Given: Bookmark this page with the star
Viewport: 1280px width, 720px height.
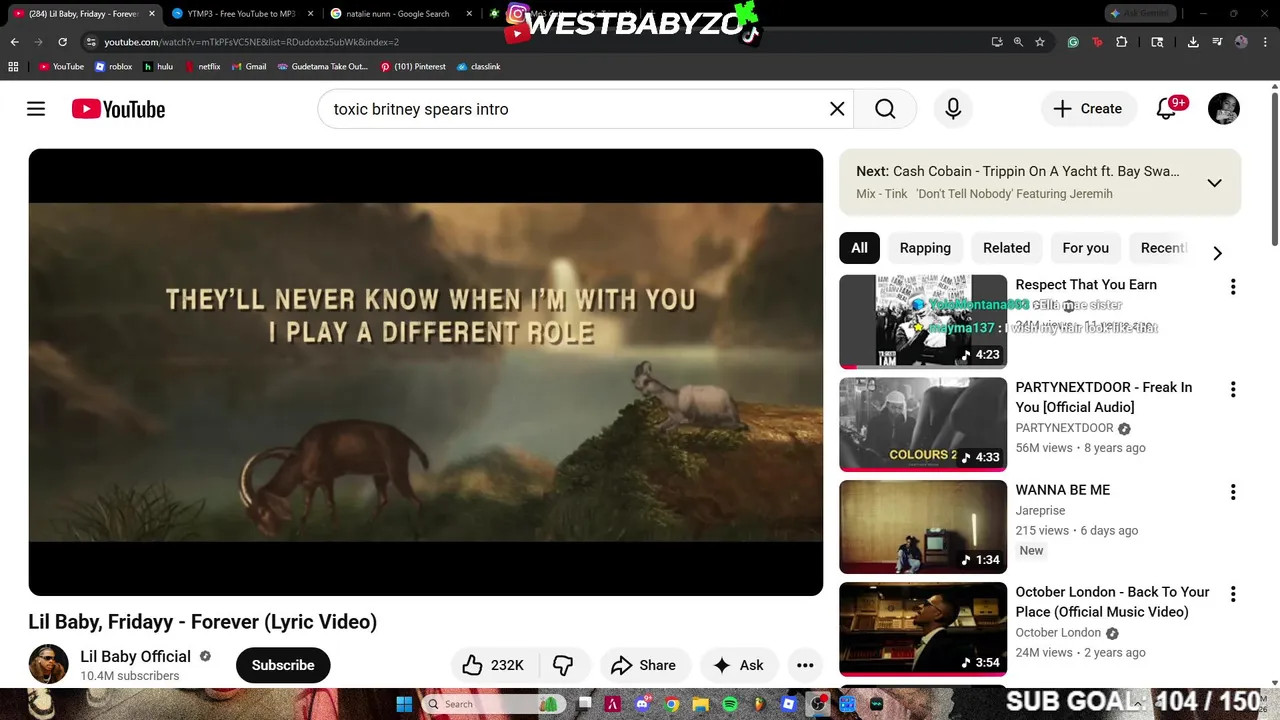Looking at the screenshot, I should click(x=1040, y=42).
